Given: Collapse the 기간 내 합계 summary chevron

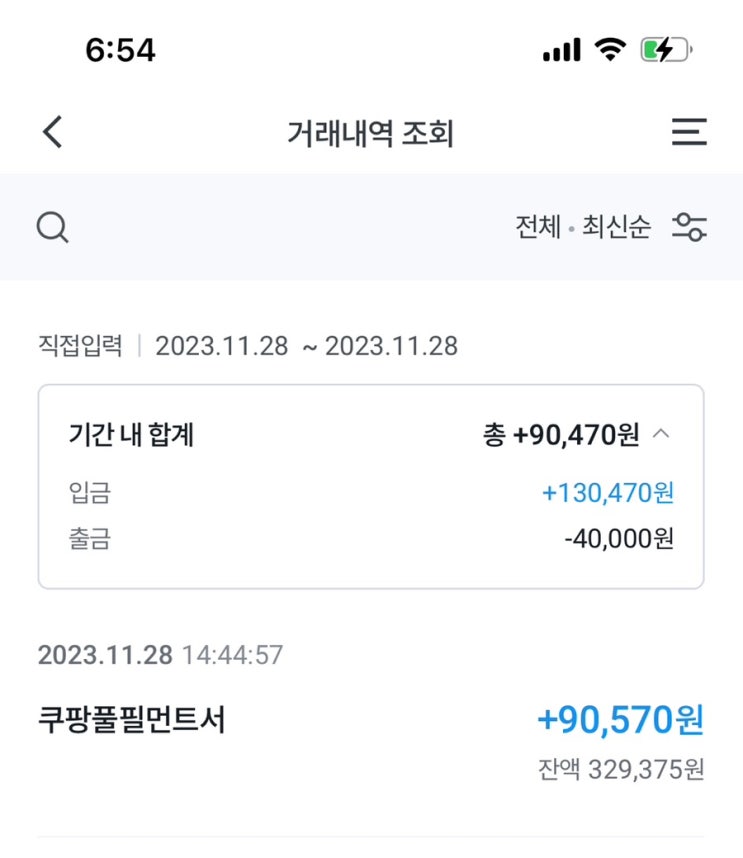Looking at the screenshot, I should [x=661, y=435].
